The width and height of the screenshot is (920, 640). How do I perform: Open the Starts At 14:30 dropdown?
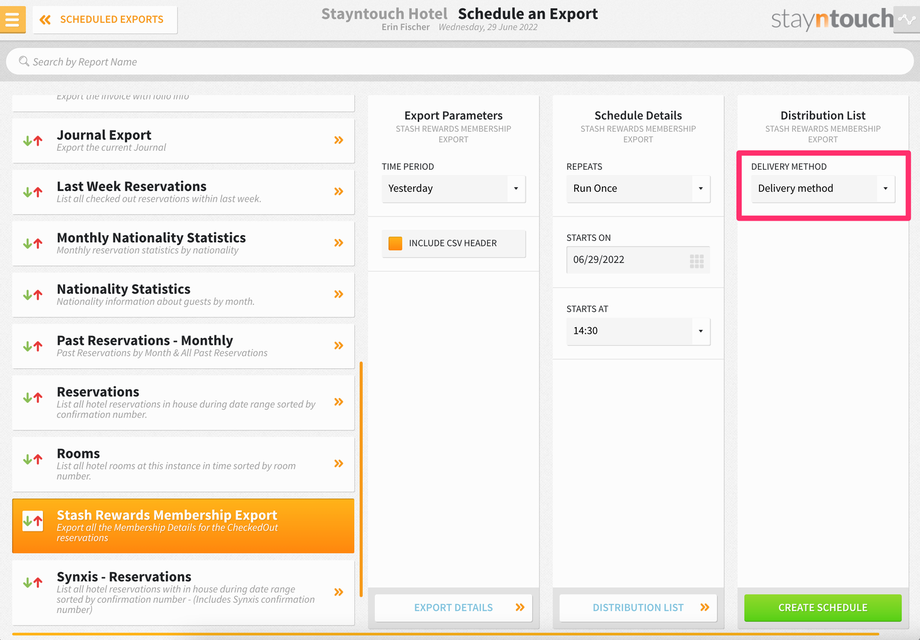638,331
